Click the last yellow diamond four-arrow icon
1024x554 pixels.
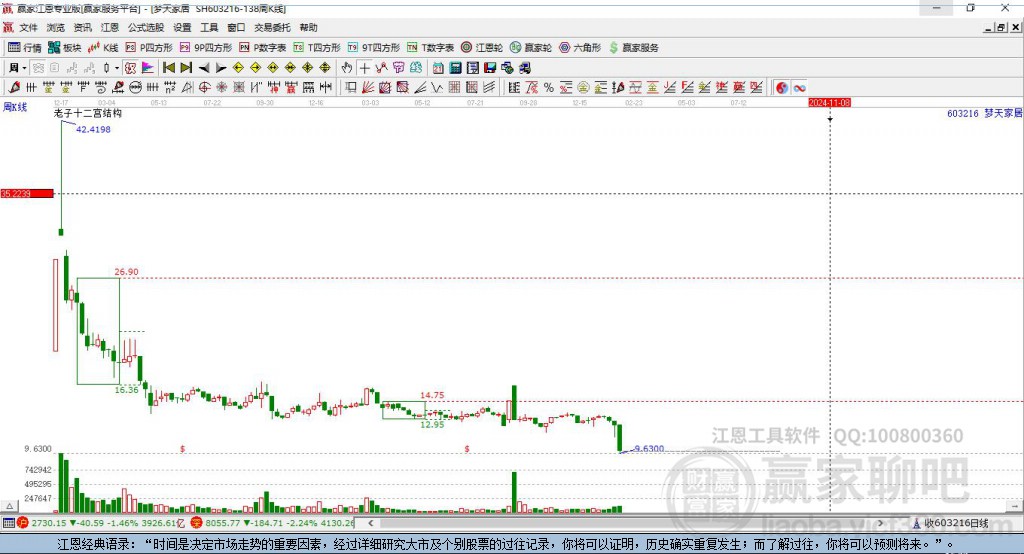pyautogui.click(x=325, y=68)
